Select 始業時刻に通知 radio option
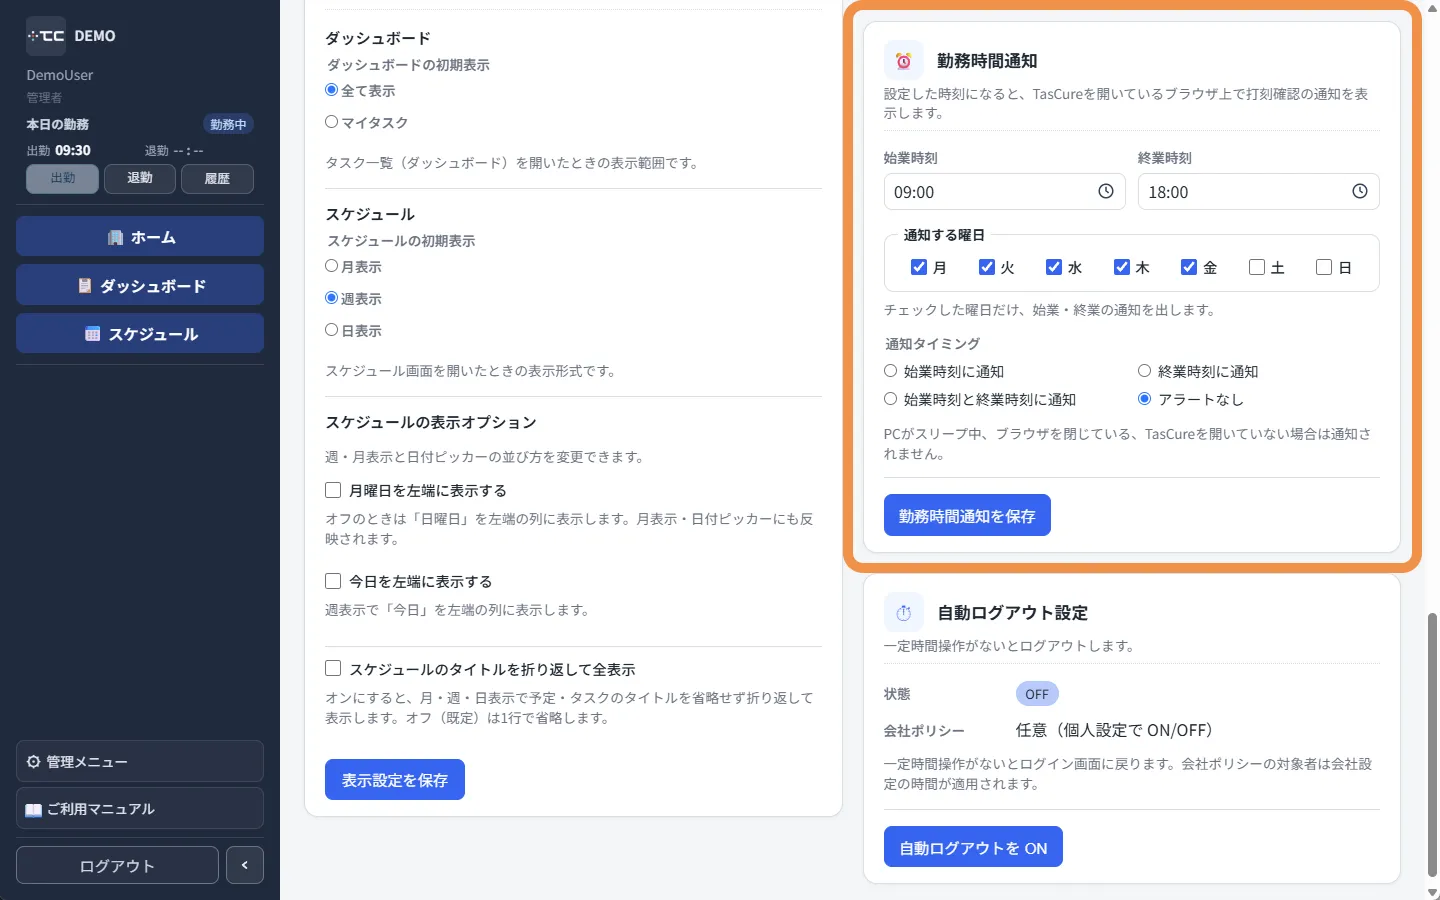 pos(891,371)
